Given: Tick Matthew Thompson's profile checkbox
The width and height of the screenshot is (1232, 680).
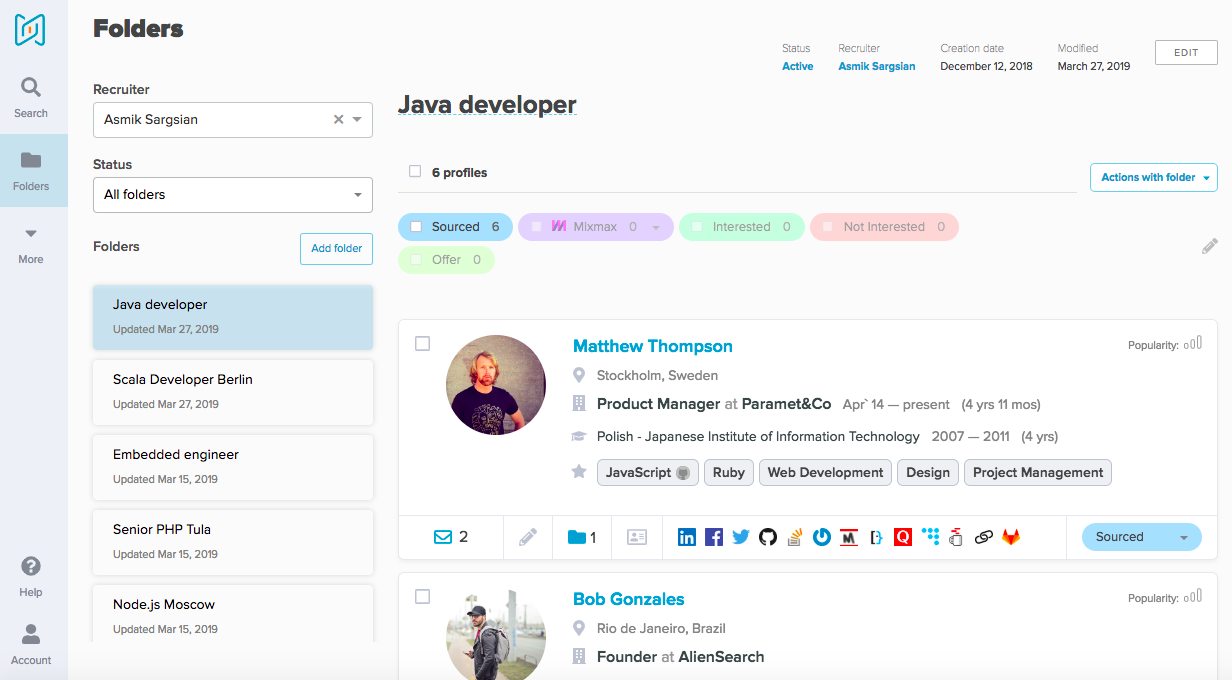Looking at the screenshot, I should (x=423, y=344).
